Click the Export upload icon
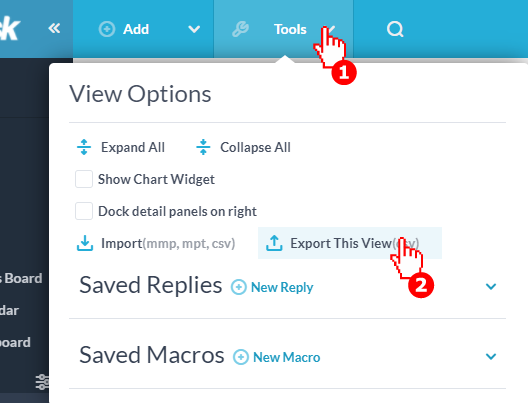Screen dimensions: 528x403 274,243
